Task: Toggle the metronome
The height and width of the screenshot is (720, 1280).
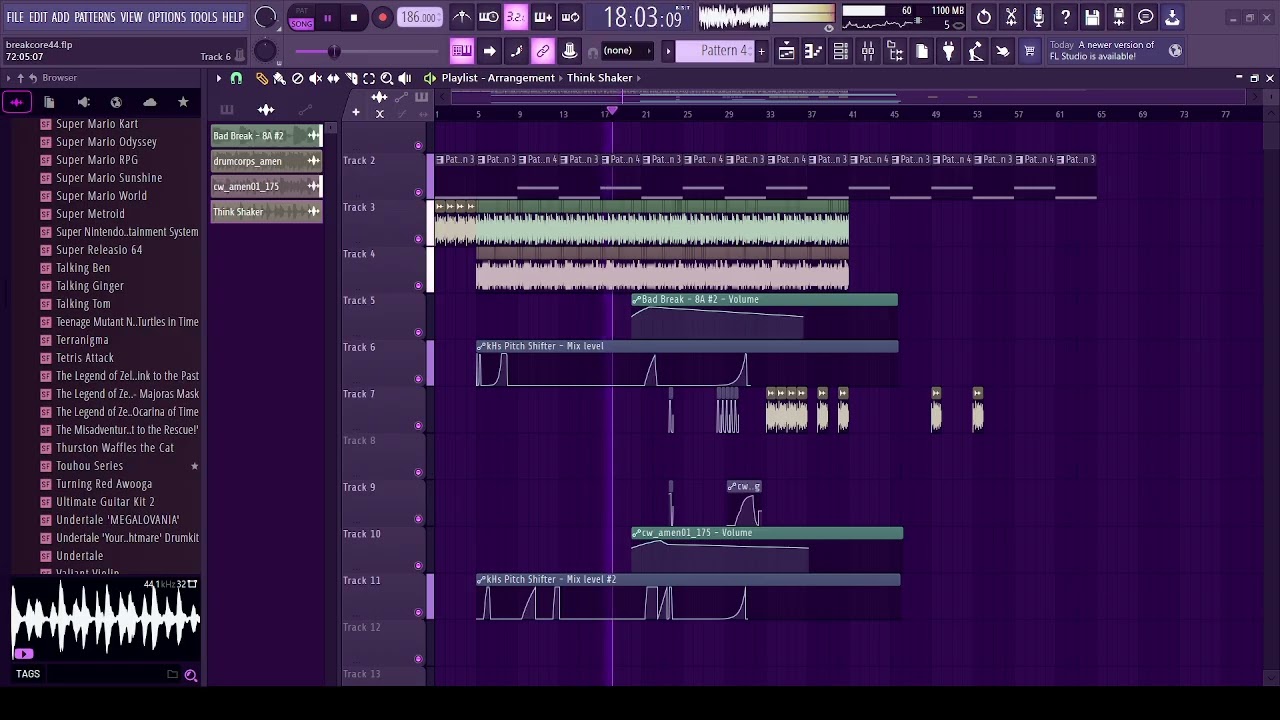Action: coord(462,17)
